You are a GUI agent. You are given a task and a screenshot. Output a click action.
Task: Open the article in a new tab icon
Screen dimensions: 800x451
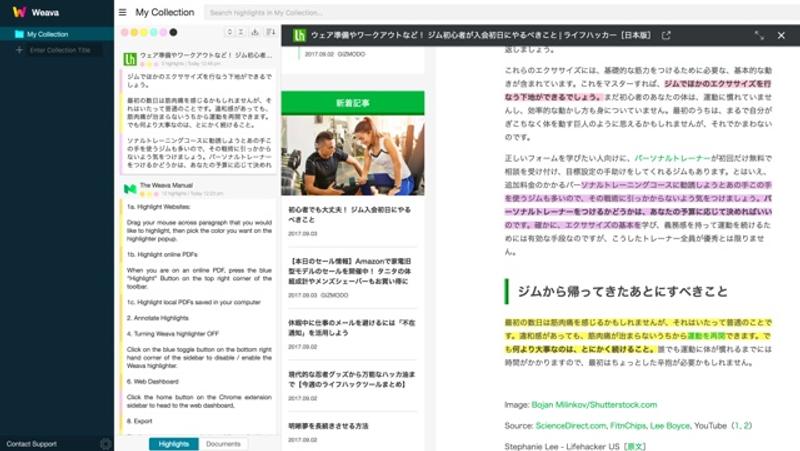[x=667, y=35]
